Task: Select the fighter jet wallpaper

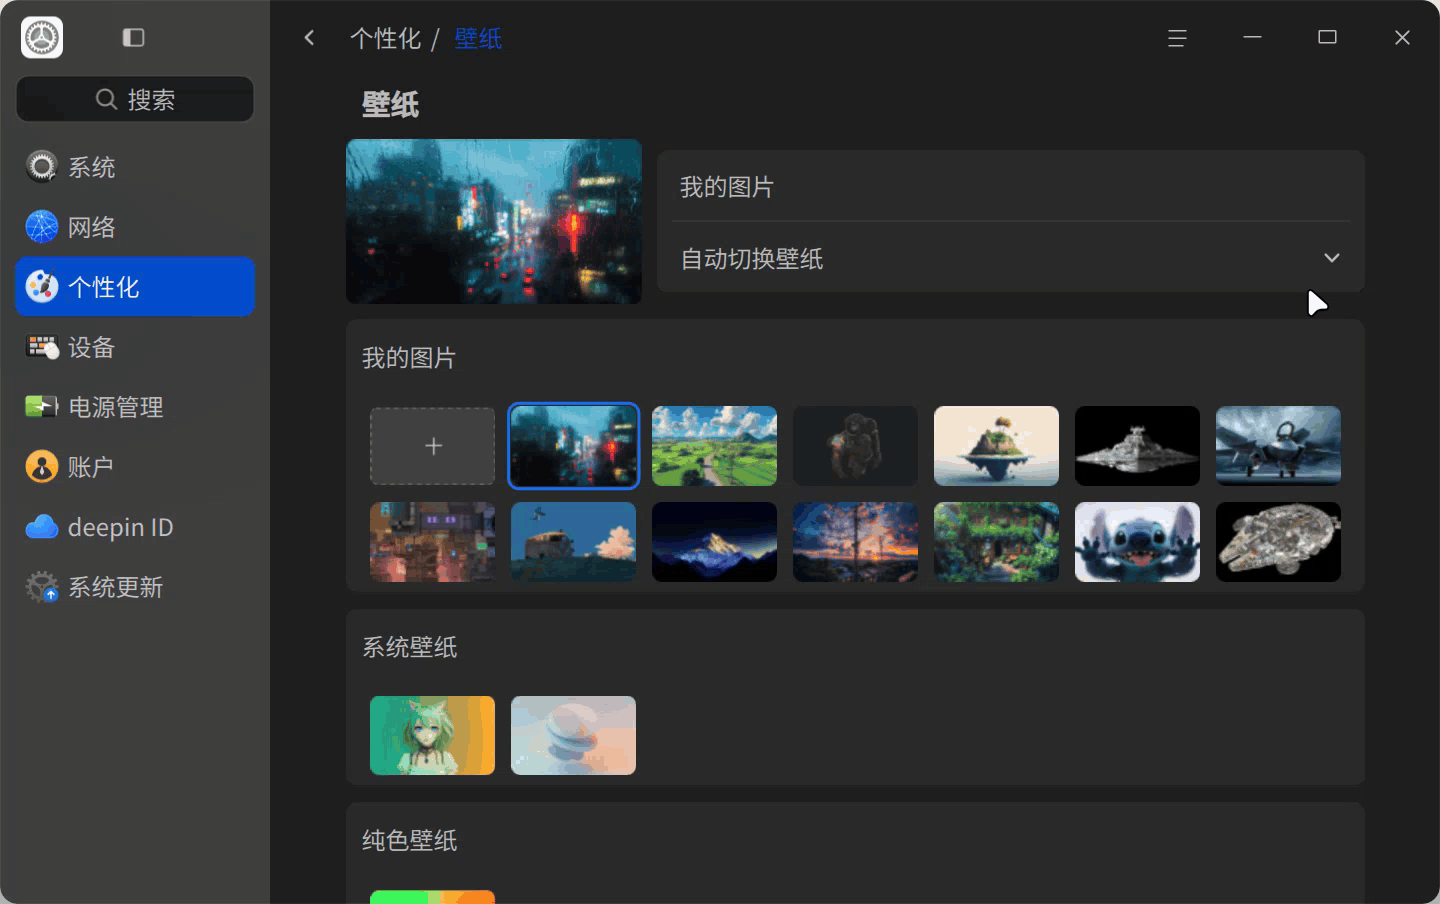Action: tap(1278, 446)
